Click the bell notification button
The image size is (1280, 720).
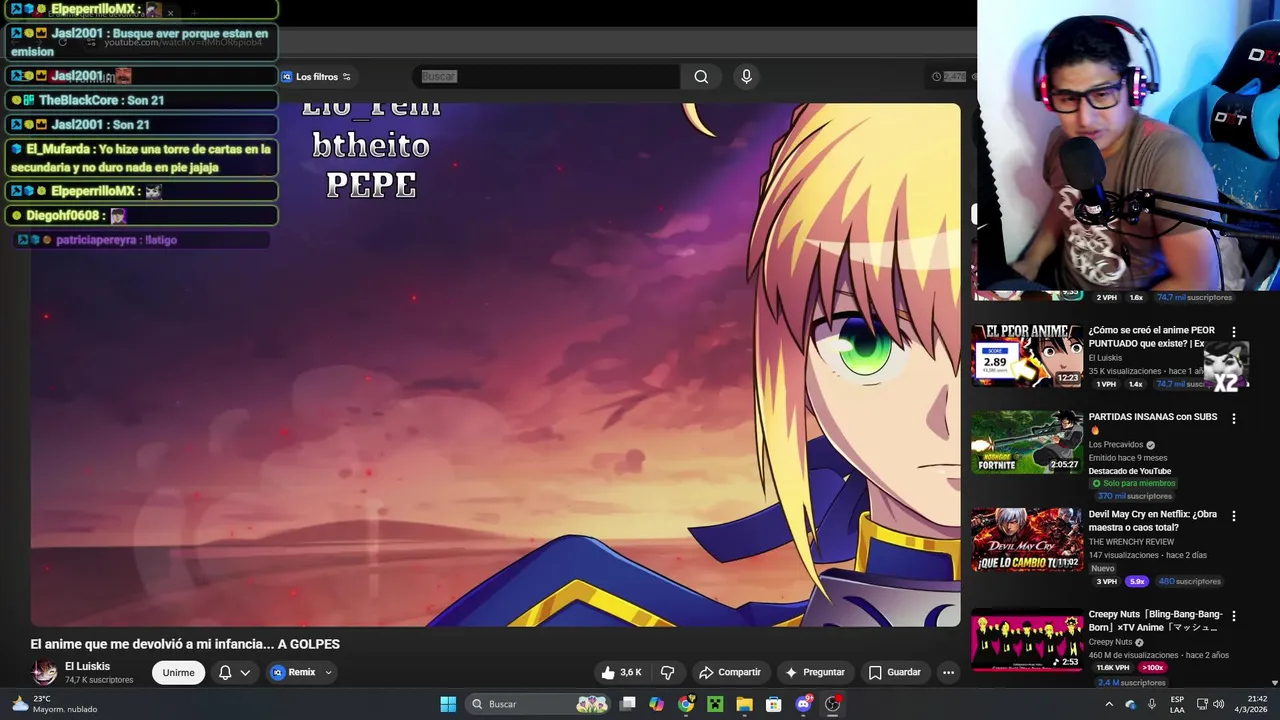click(x=225, y=672)
